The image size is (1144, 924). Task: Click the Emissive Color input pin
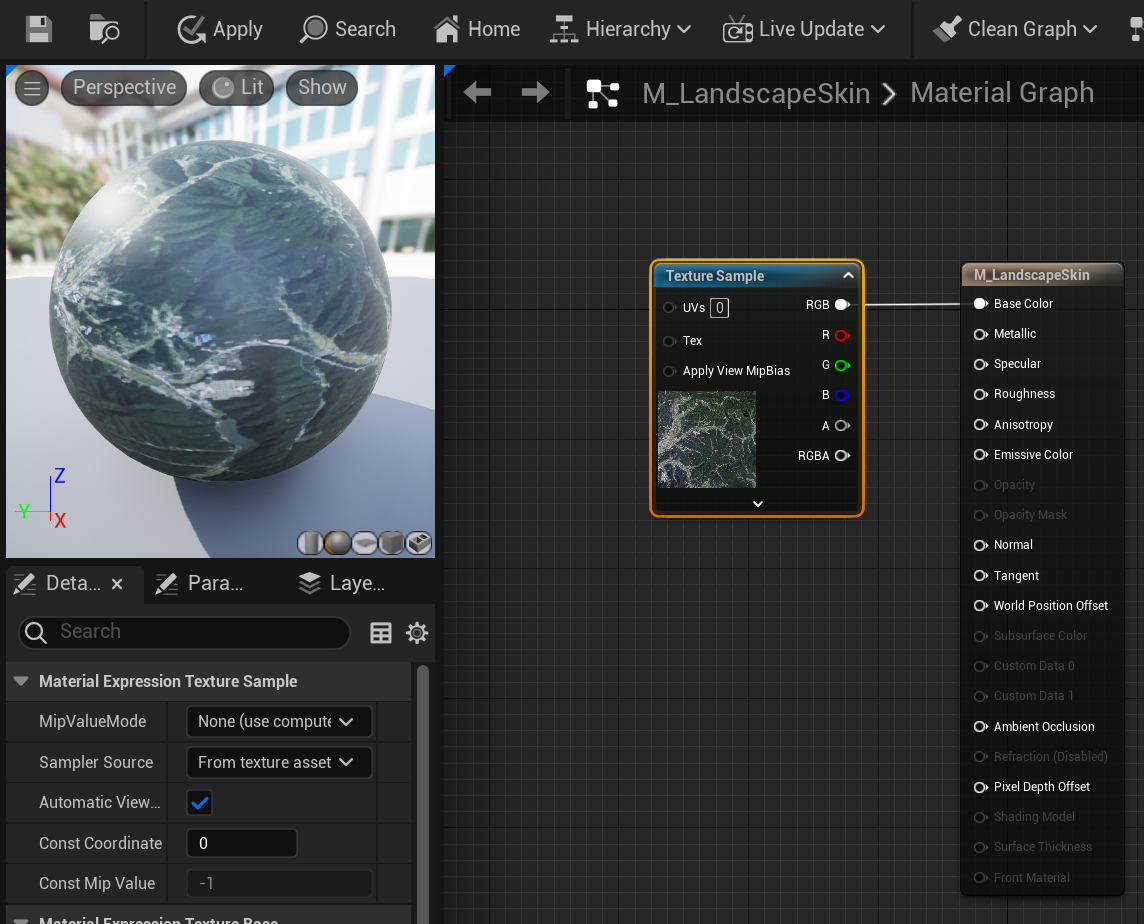981,455
